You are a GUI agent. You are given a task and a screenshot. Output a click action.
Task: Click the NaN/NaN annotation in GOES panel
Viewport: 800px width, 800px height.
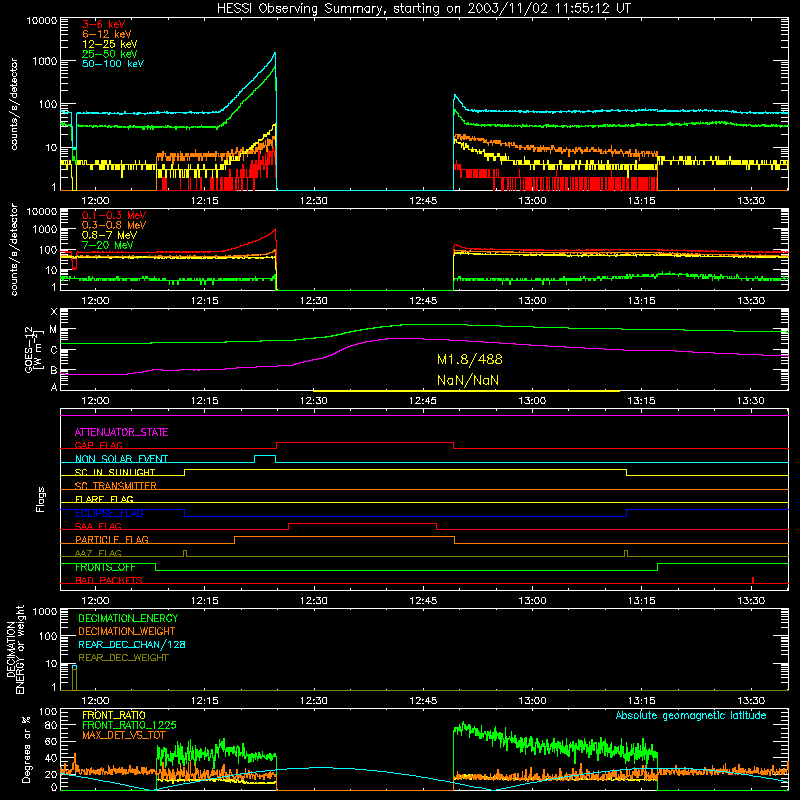click(x=468, y=380)
